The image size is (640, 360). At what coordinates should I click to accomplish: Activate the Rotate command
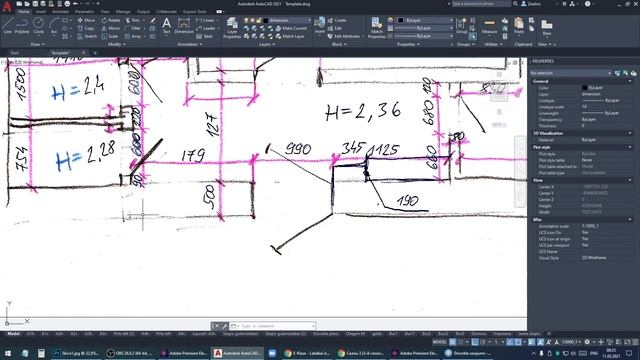pos(111,20)
